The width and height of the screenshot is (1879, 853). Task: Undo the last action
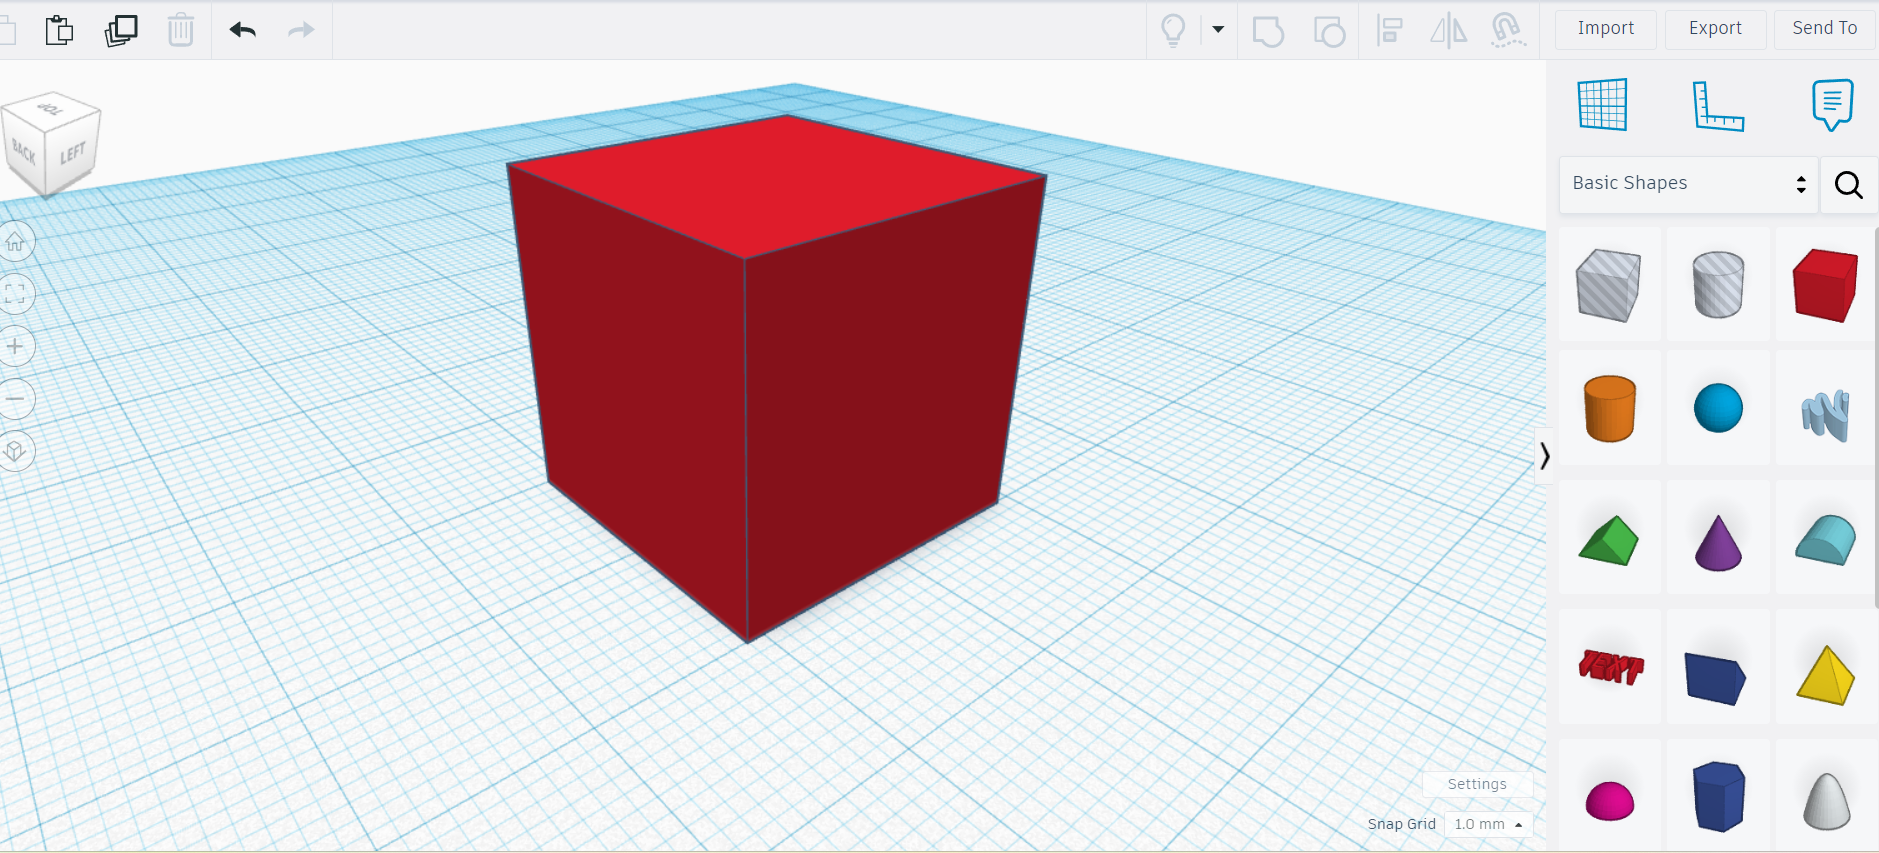click(x=243, y=30)
